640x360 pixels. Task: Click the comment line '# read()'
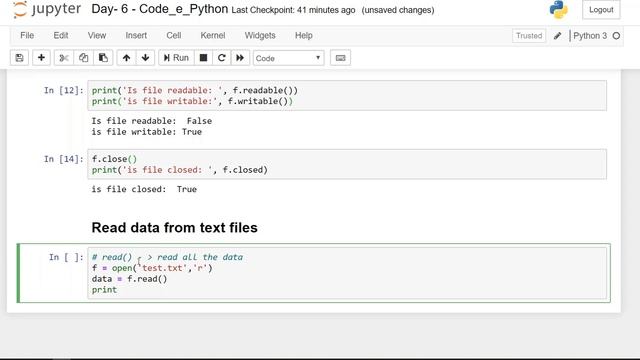click(167, 257)
